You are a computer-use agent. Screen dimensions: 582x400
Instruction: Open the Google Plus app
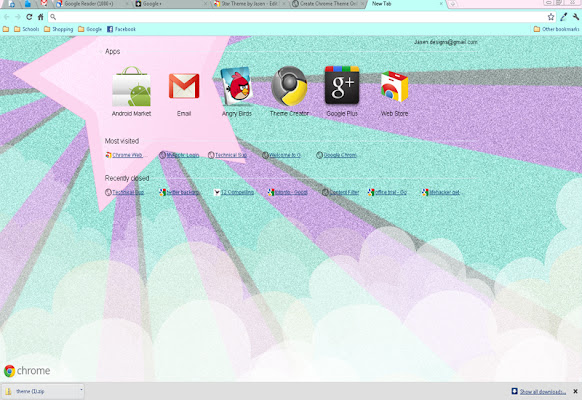[342, 91]
